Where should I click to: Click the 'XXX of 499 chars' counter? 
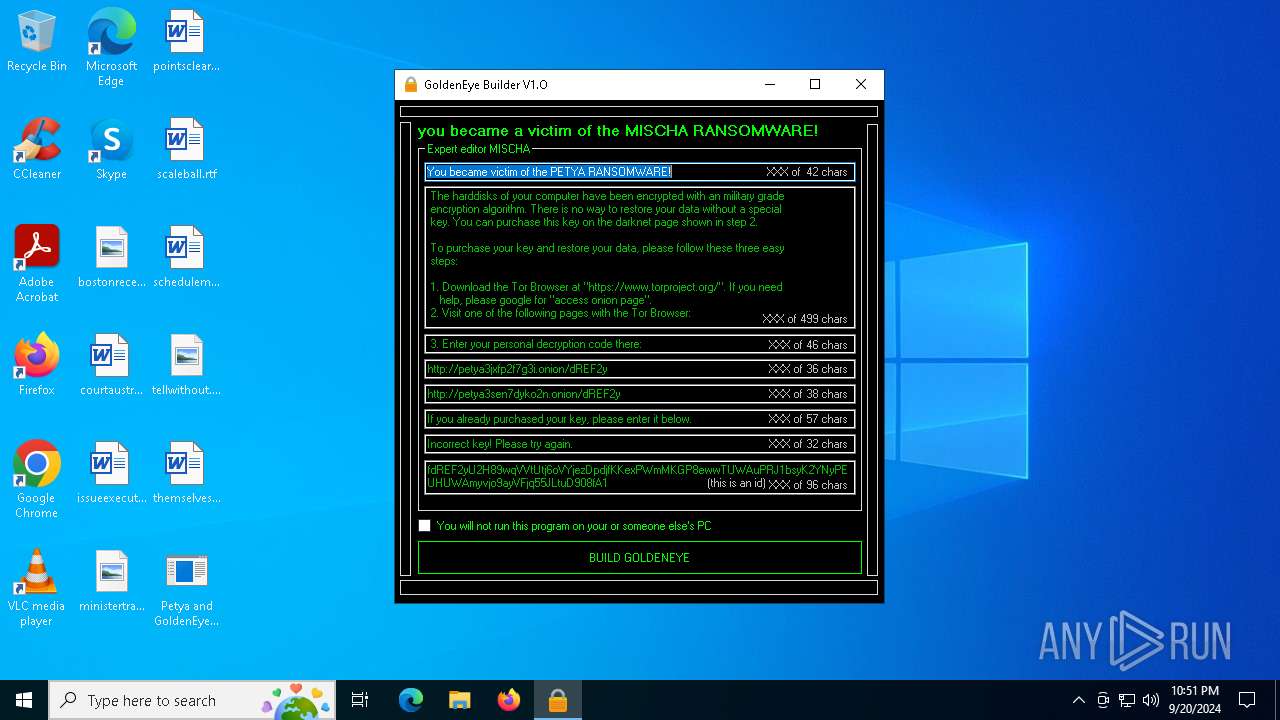click(x=805, y=319)
